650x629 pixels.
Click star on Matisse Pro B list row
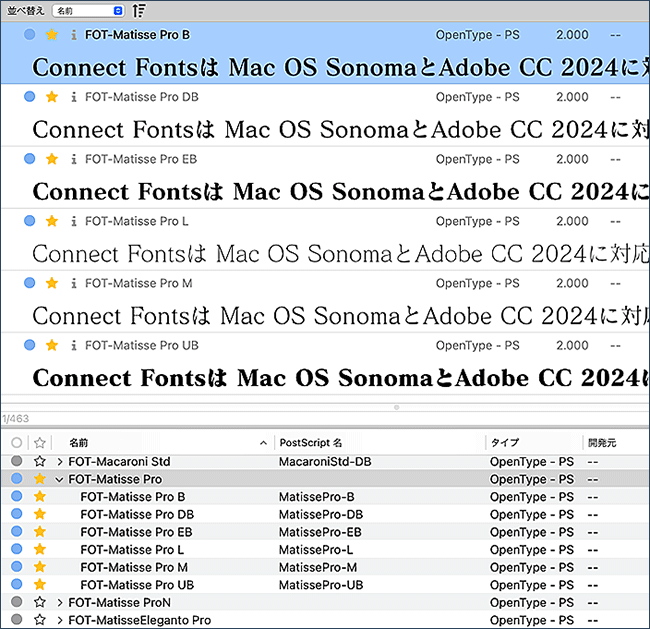click(x=40, y=496)
